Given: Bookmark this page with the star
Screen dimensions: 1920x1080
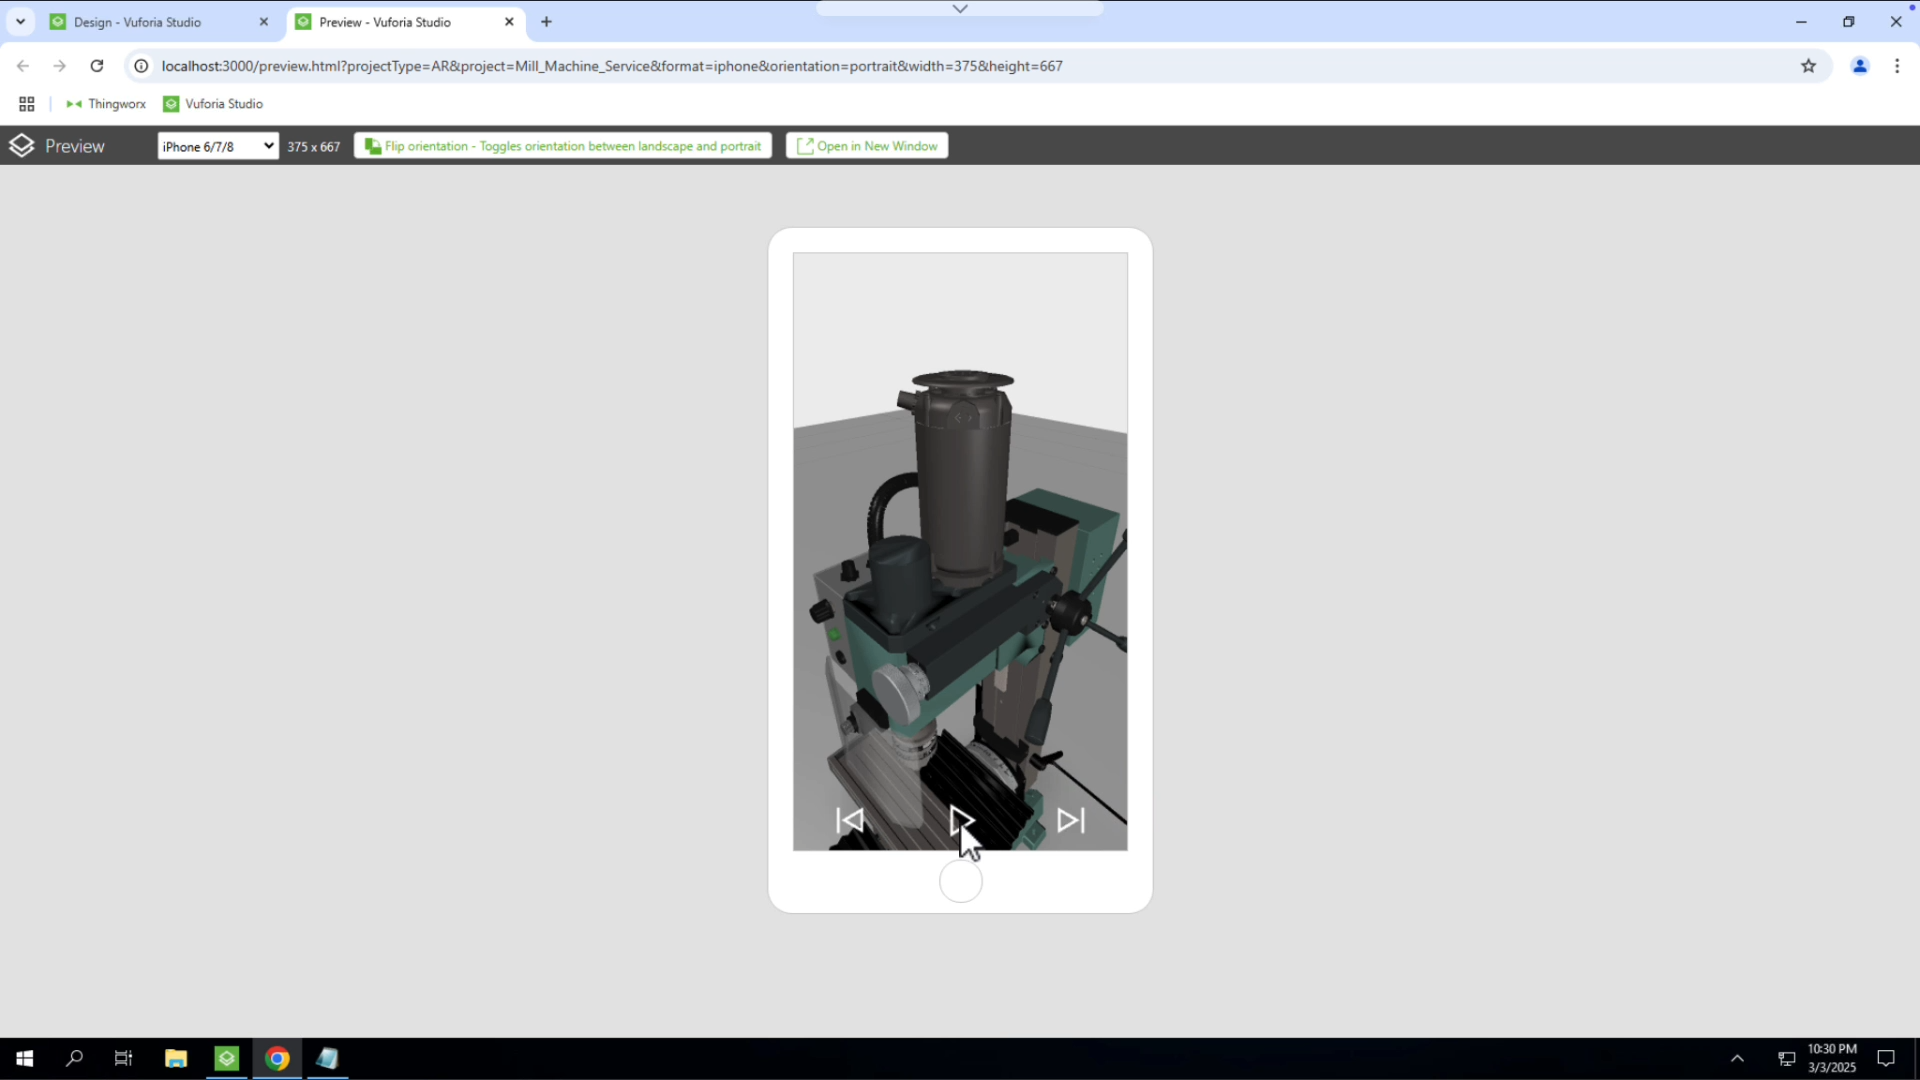Looking at the screenshot, I should [1808, 66].
